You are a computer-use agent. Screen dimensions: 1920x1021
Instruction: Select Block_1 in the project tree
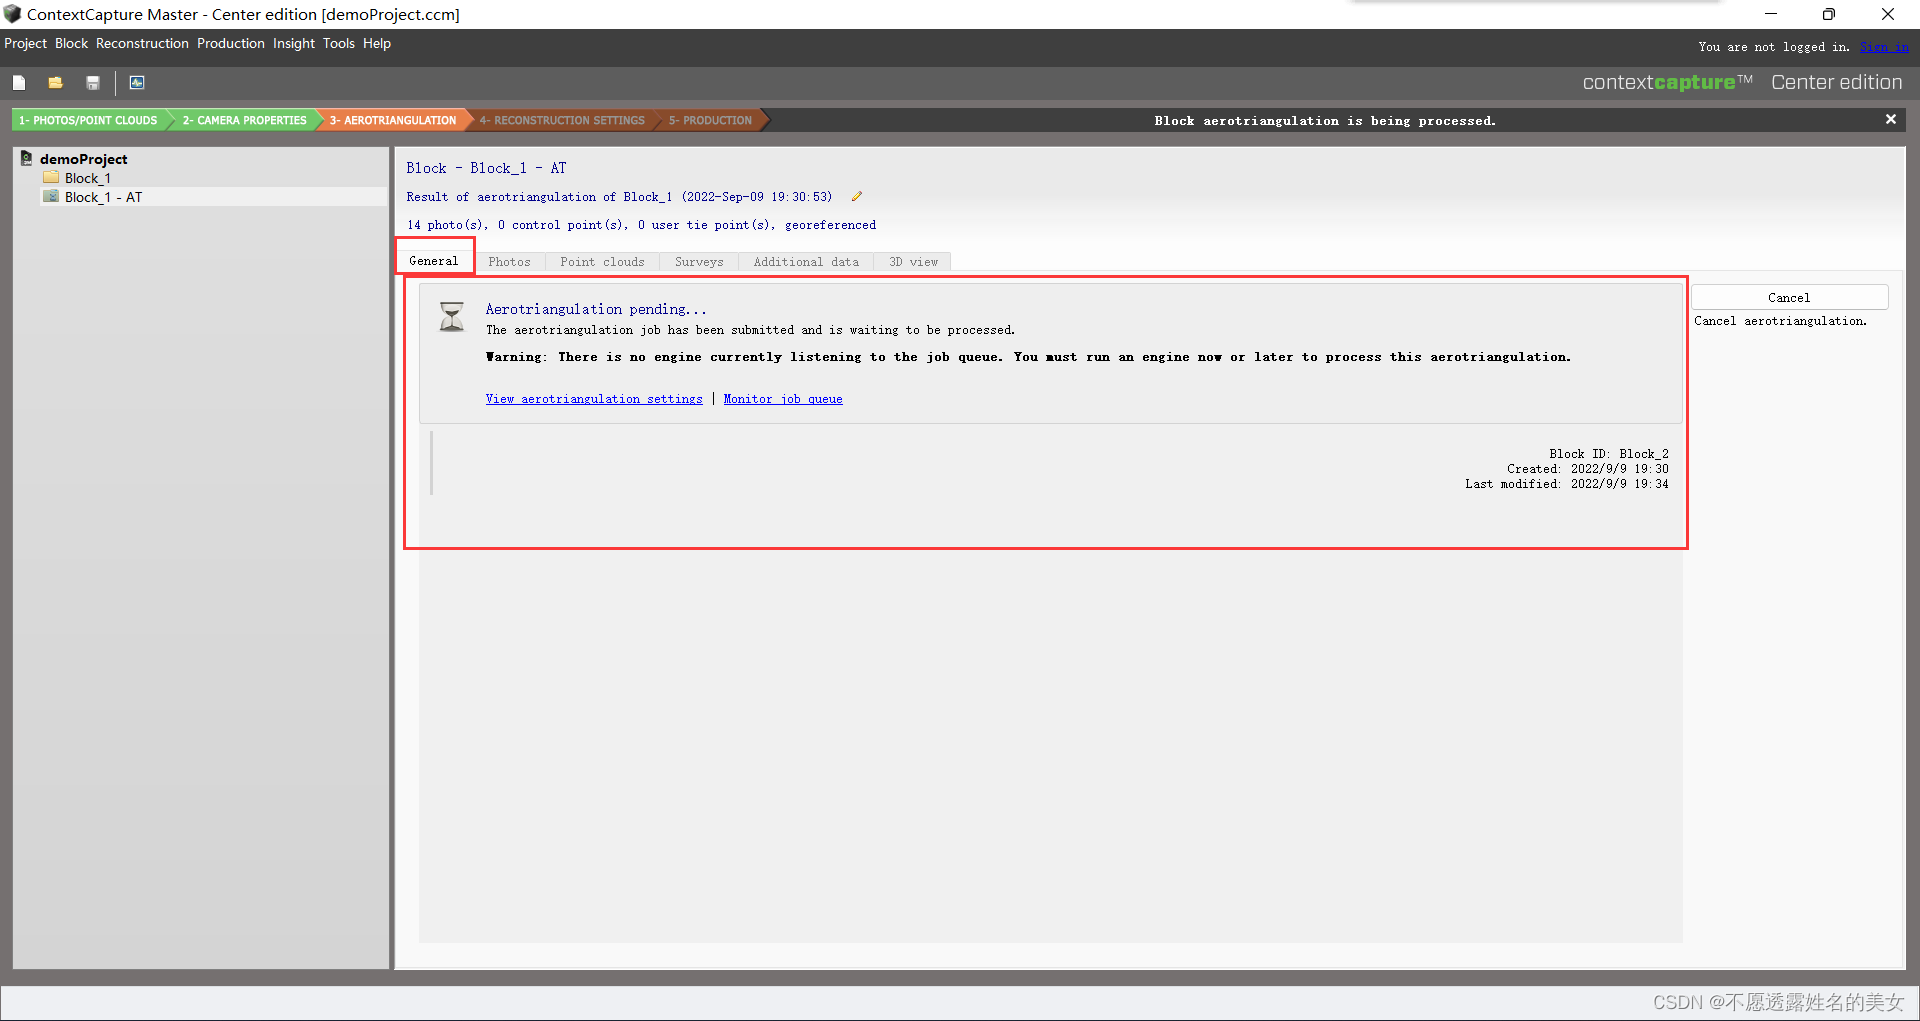pos(88,178)
